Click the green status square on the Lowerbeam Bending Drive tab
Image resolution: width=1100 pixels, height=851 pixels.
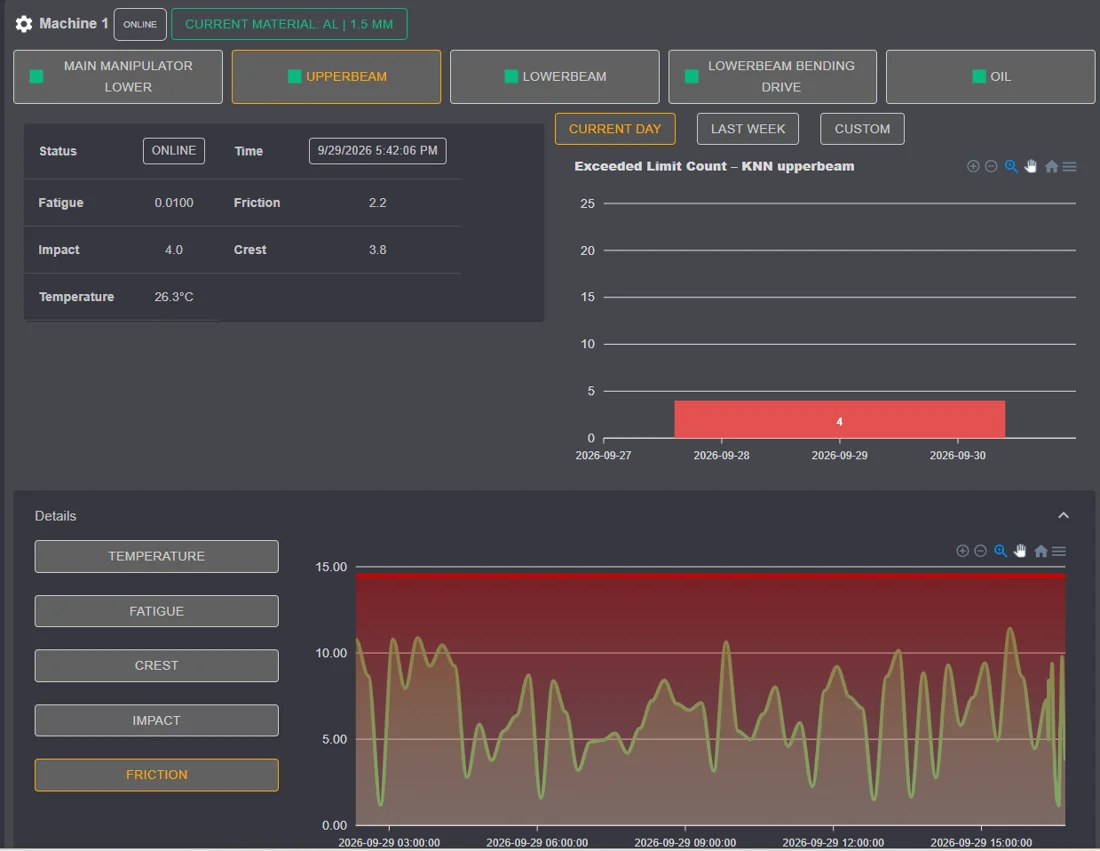692,76
